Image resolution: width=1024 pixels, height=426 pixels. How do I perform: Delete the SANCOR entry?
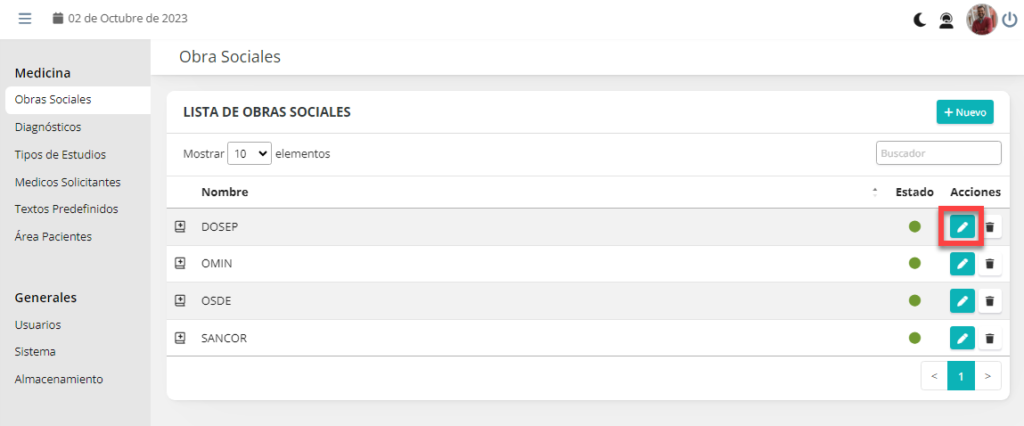coord(990,338)
